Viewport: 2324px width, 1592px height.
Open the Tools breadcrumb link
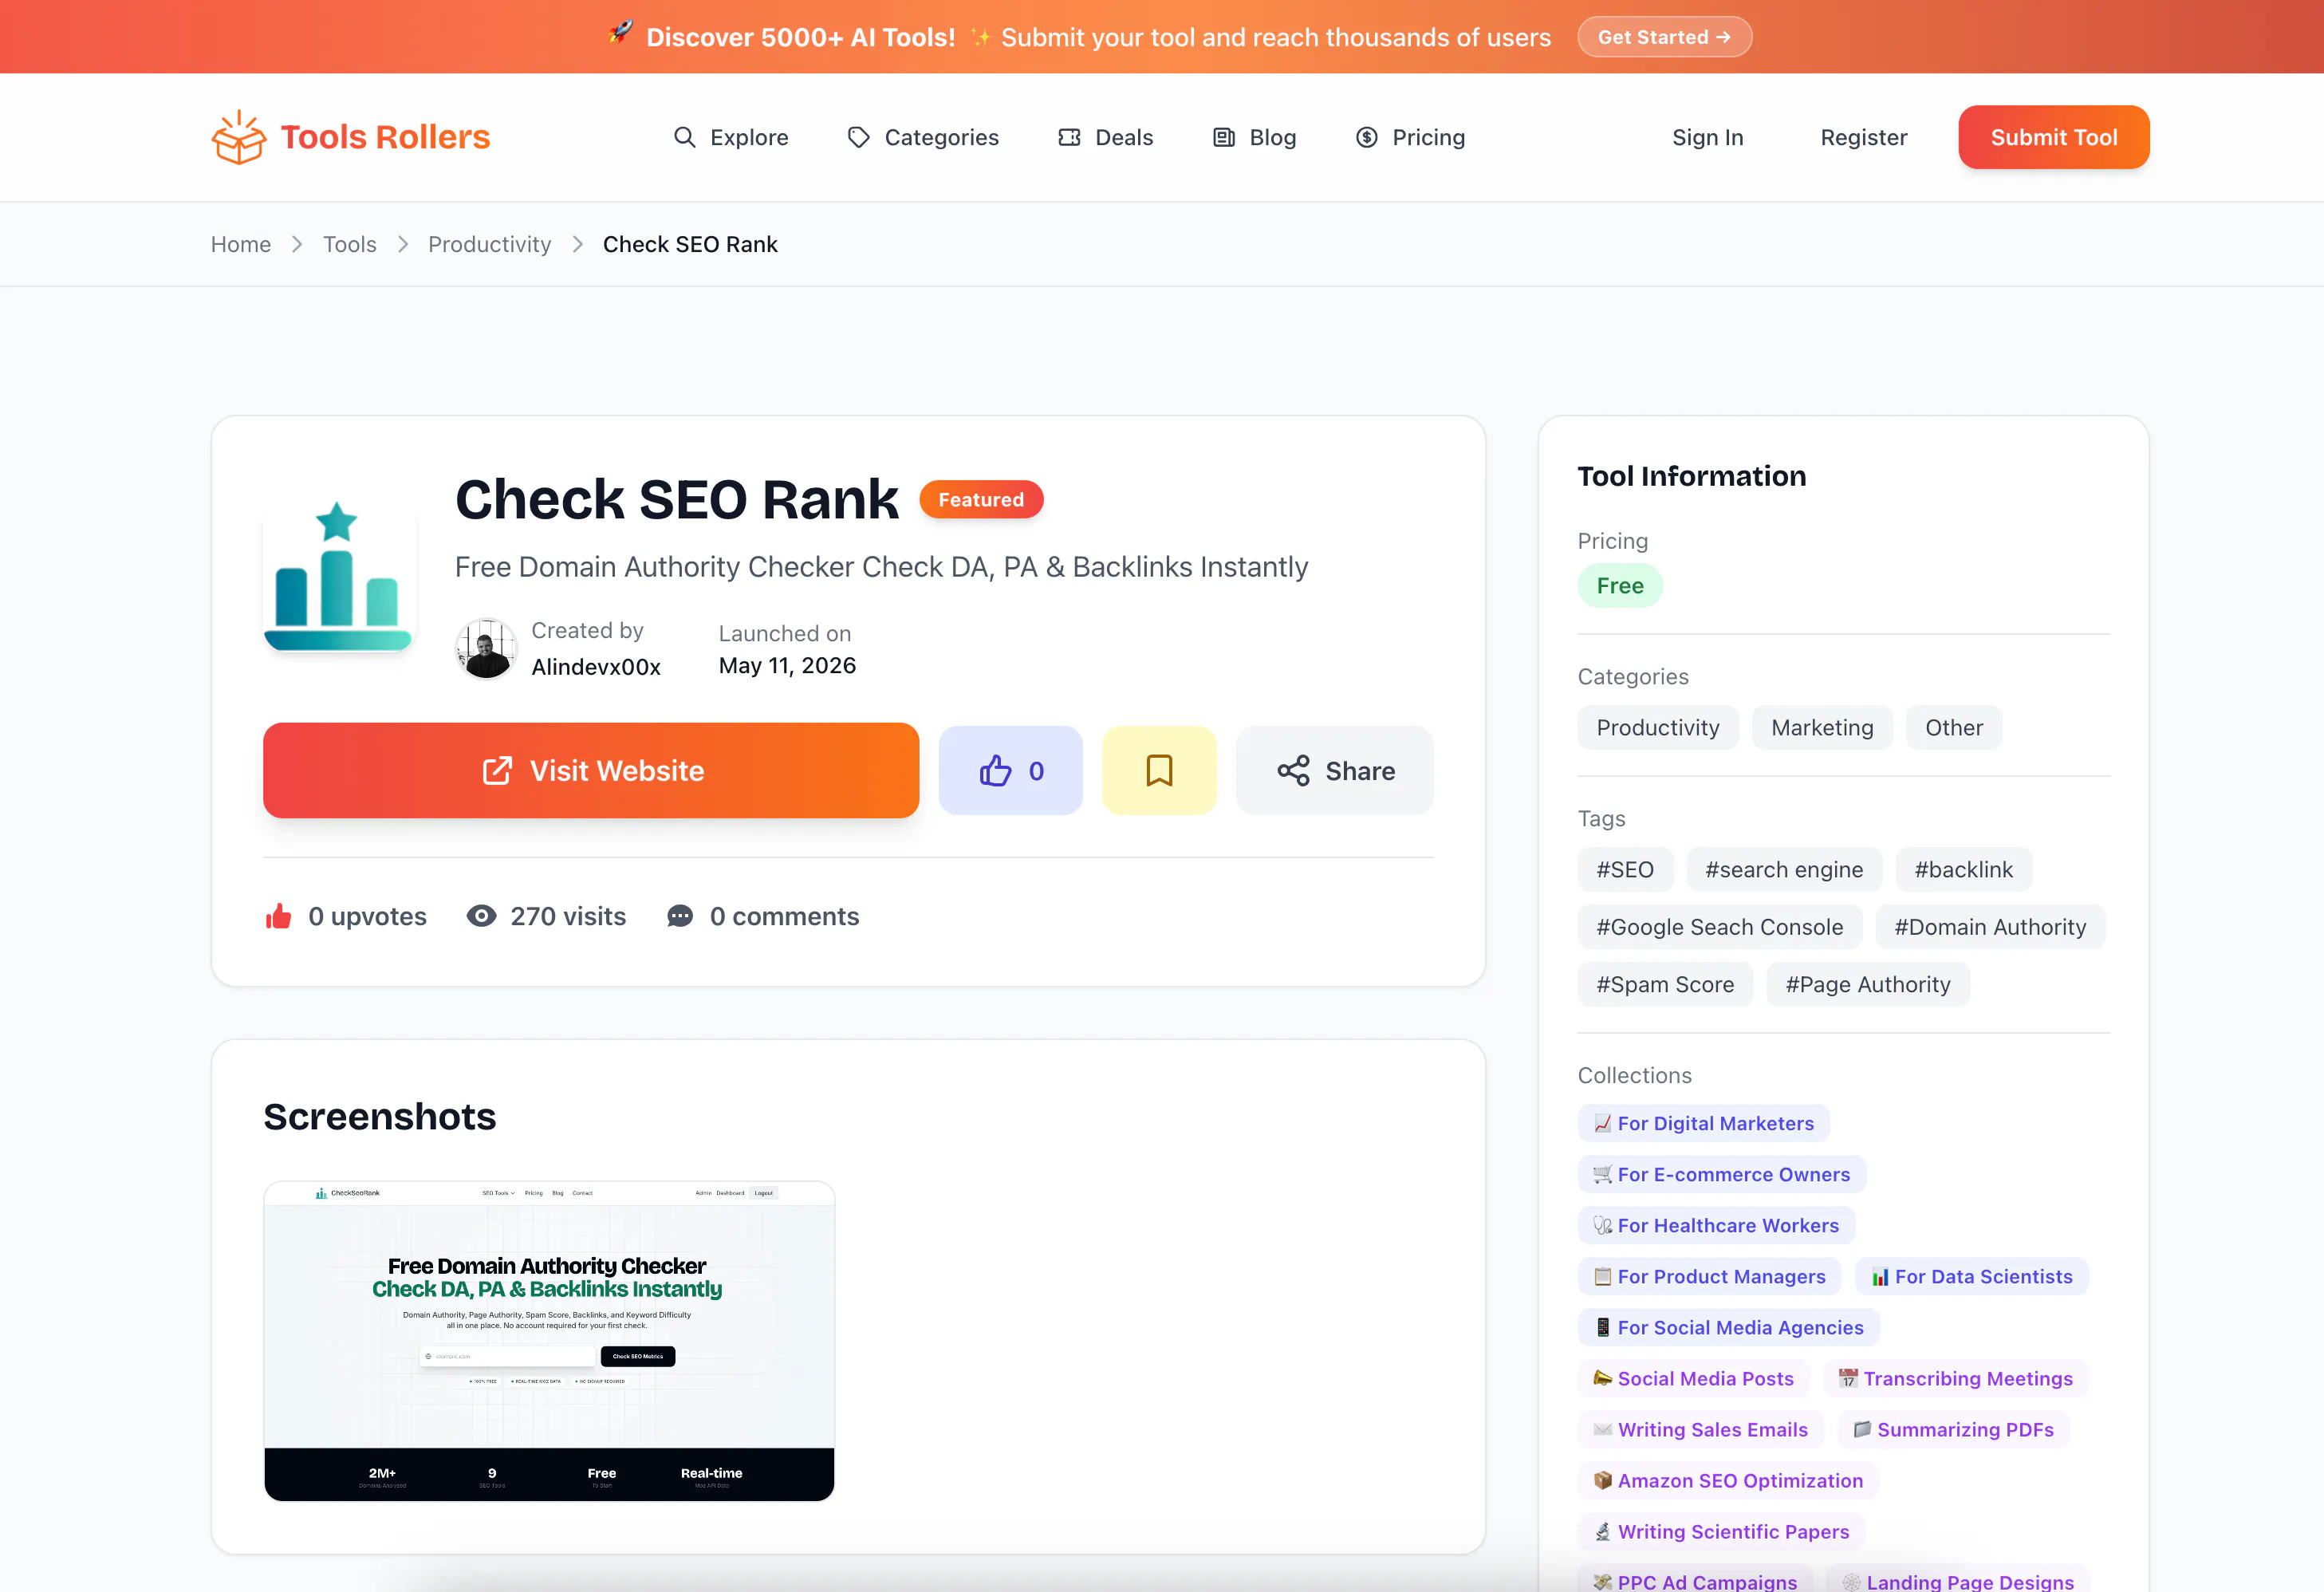tap(349, 245)
